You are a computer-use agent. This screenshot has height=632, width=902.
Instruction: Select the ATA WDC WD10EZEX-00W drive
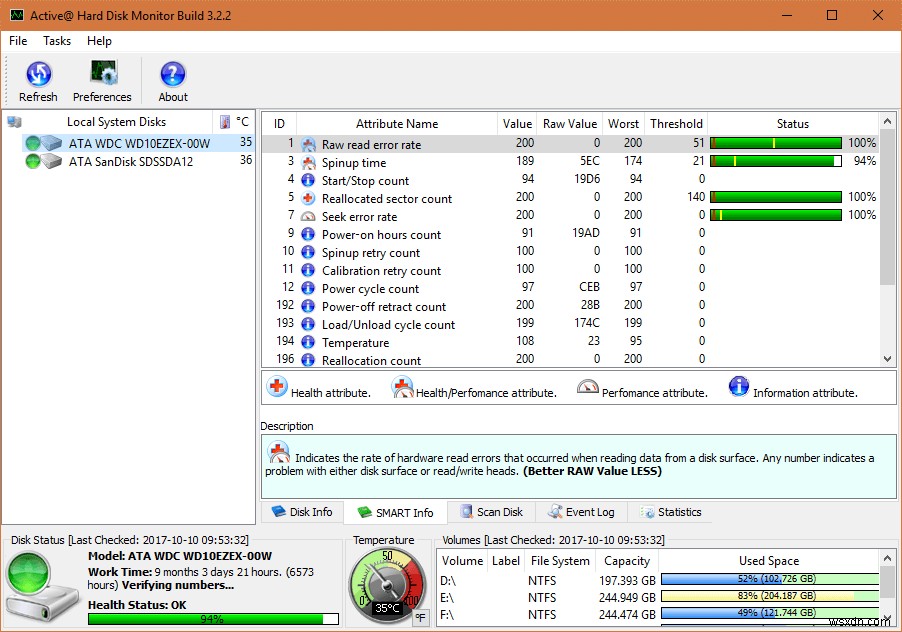(x=120, y=142)
